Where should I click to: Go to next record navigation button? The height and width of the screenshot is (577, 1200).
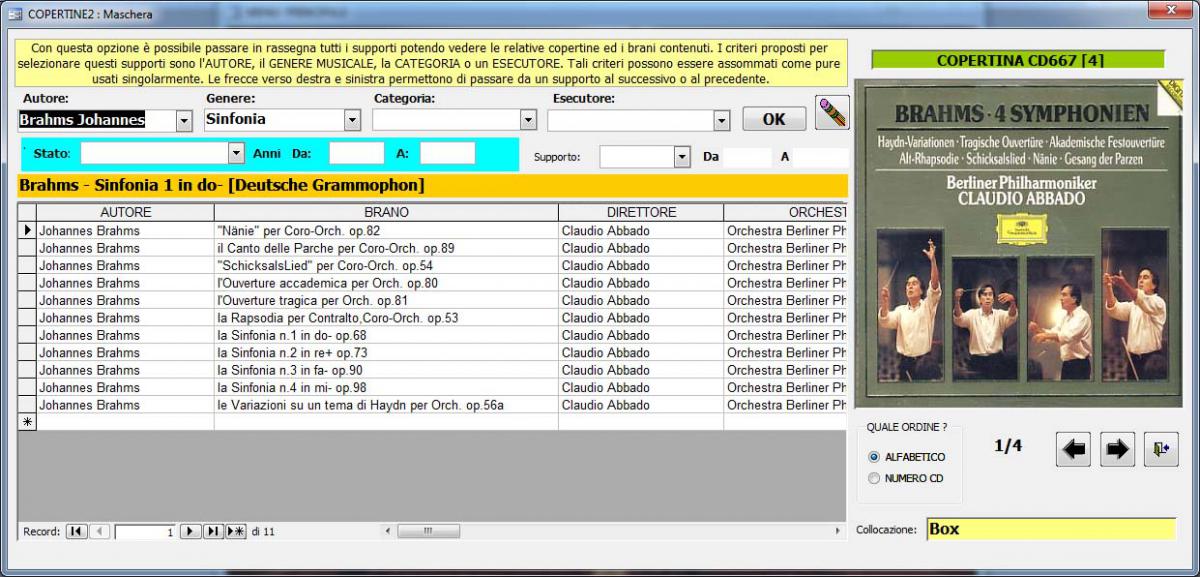190,531
